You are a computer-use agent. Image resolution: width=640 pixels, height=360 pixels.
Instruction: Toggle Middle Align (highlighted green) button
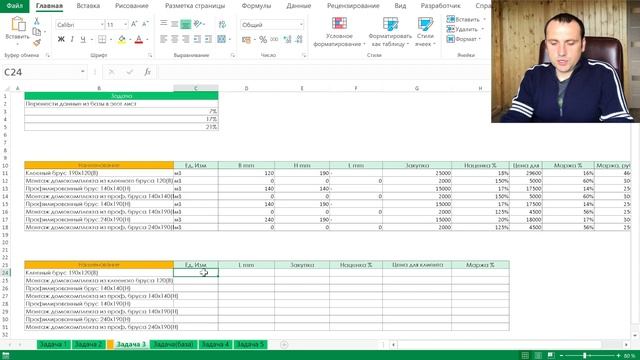pyautogui.click(x=186, y=24)
